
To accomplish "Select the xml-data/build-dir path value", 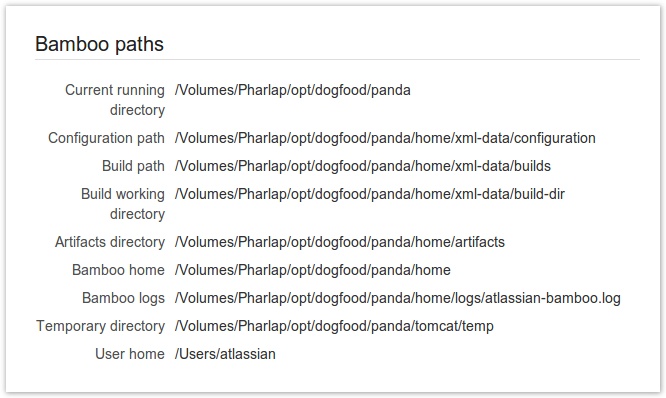I will click(370, 194).
